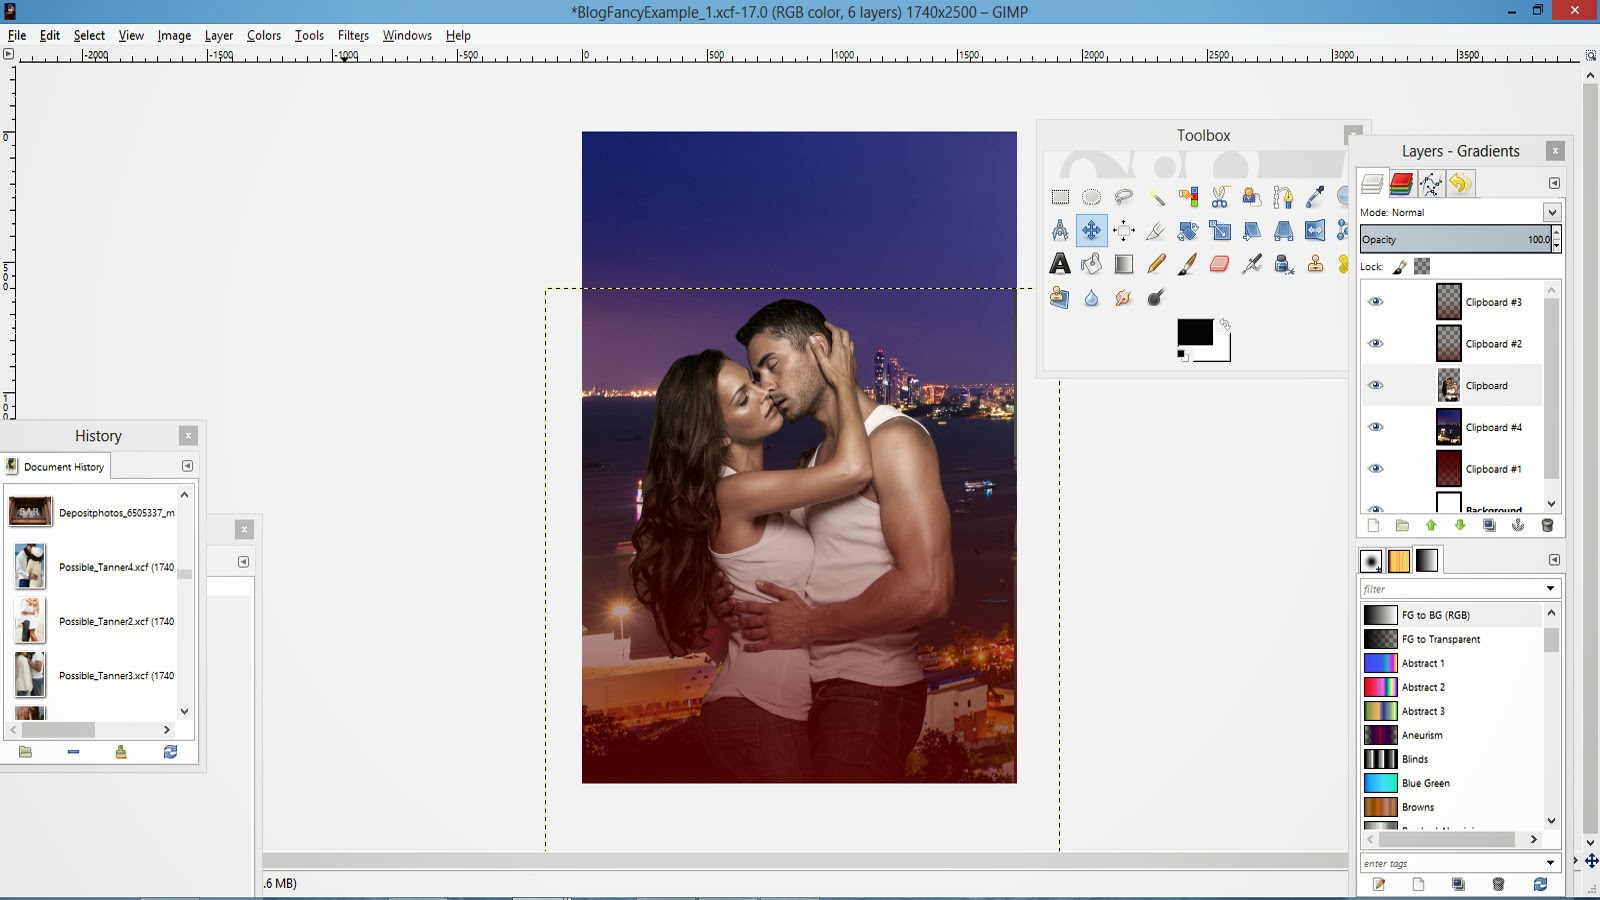Select the Shear tool
This screenshot has height=900, width=1600.
(x=1251, y=231)
